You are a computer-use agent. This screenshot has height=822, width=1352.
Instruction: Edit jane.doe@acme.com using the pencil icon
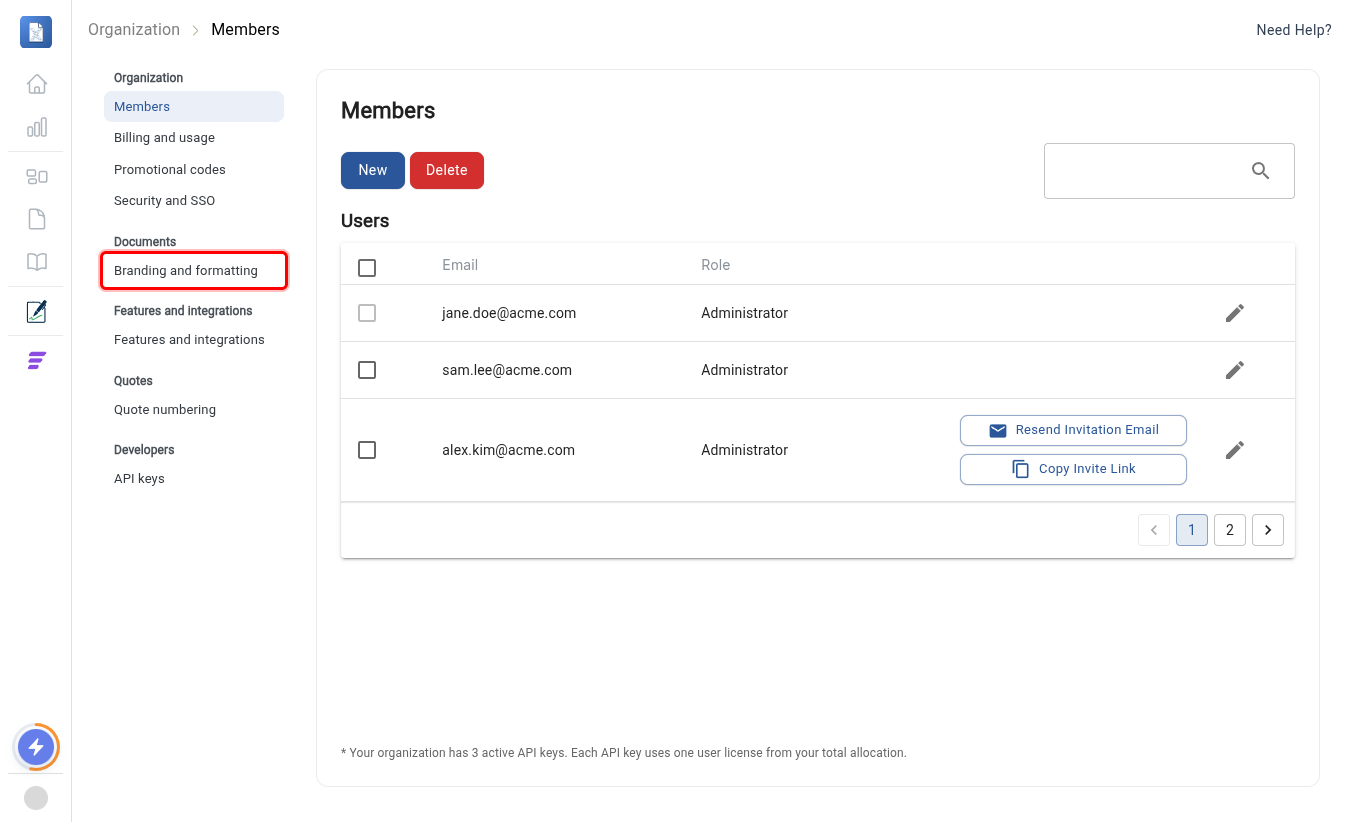pos(1235,313)
